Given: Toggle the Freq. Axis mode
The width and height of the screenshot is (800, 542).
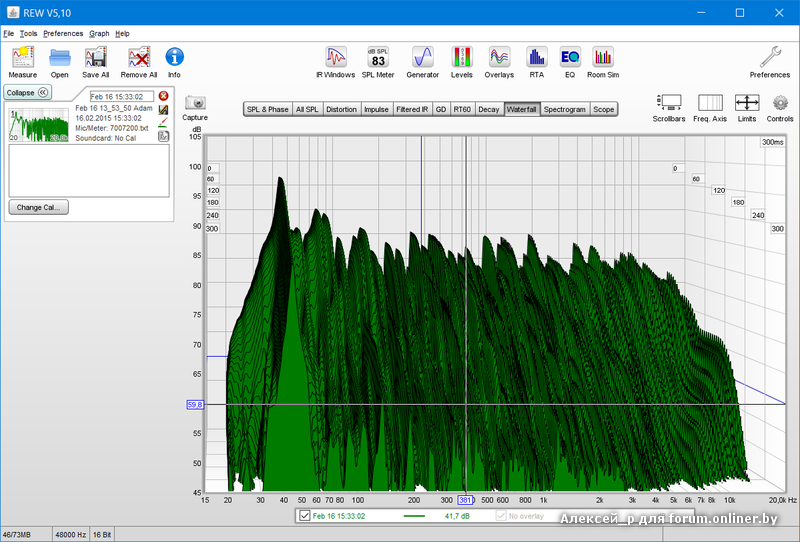Looking at the screenshot, I should click(711, 103).
